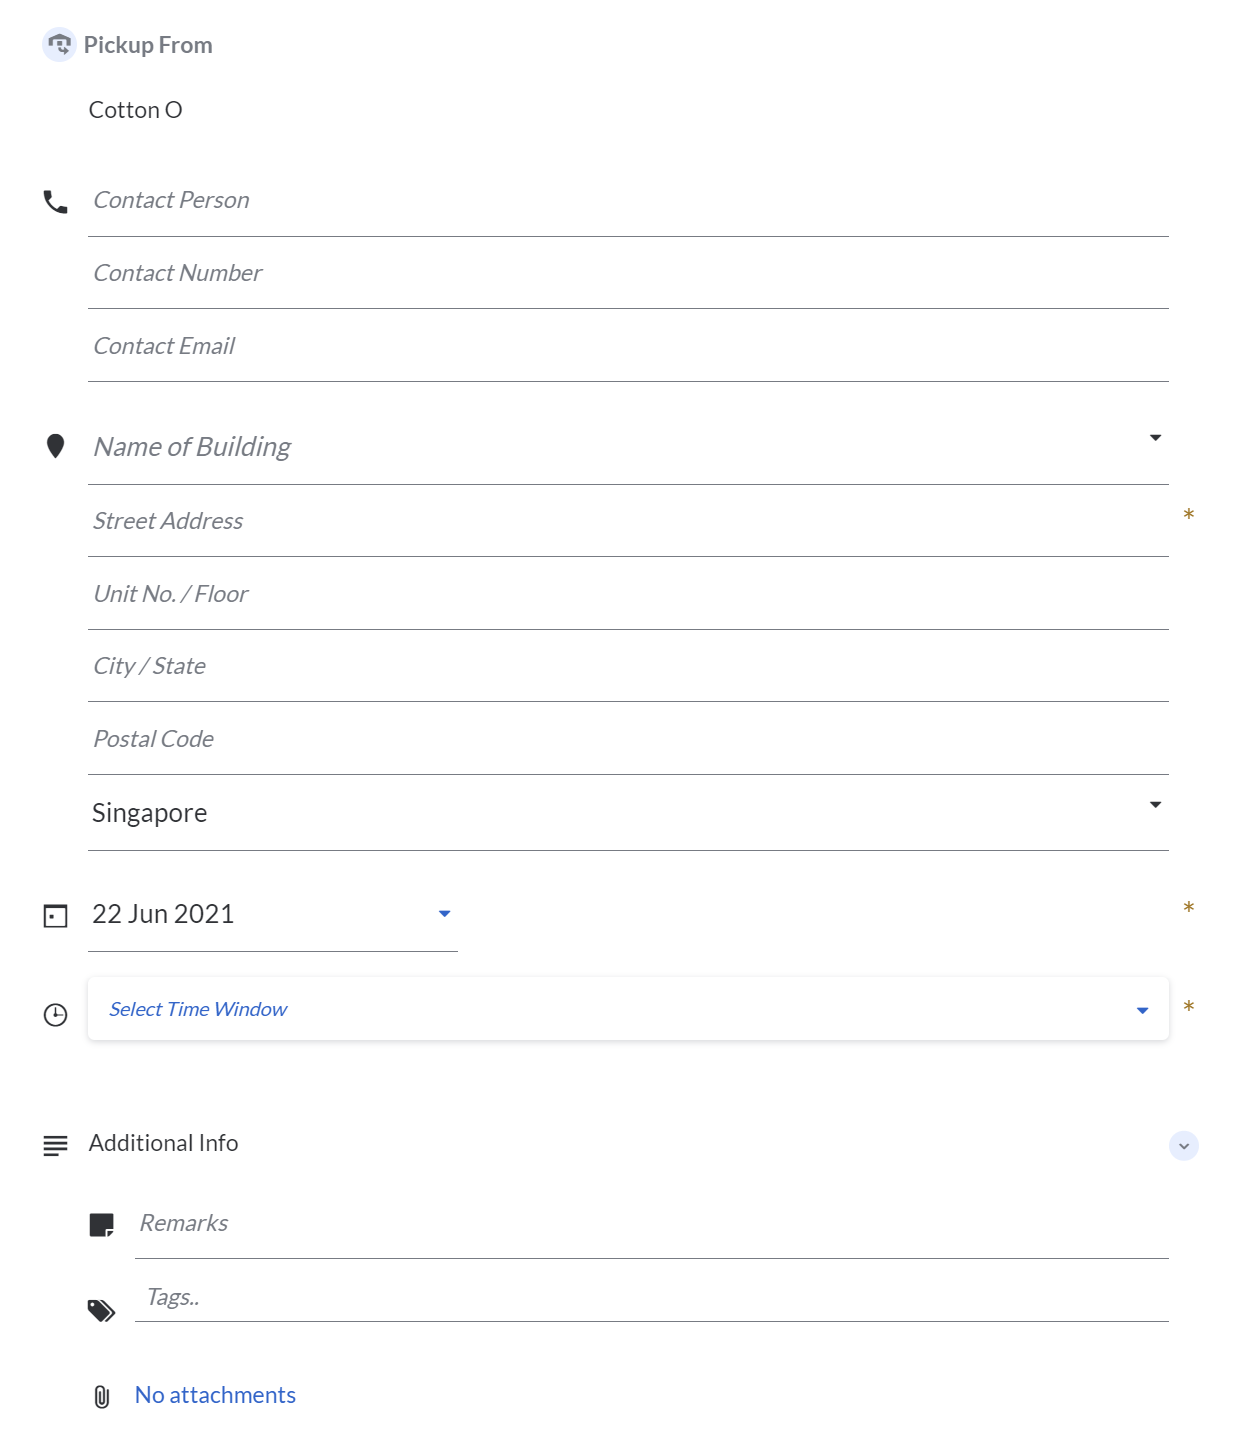Click the tags label icon
The image size is (1244, 1440).
[x=102, y=1310]
